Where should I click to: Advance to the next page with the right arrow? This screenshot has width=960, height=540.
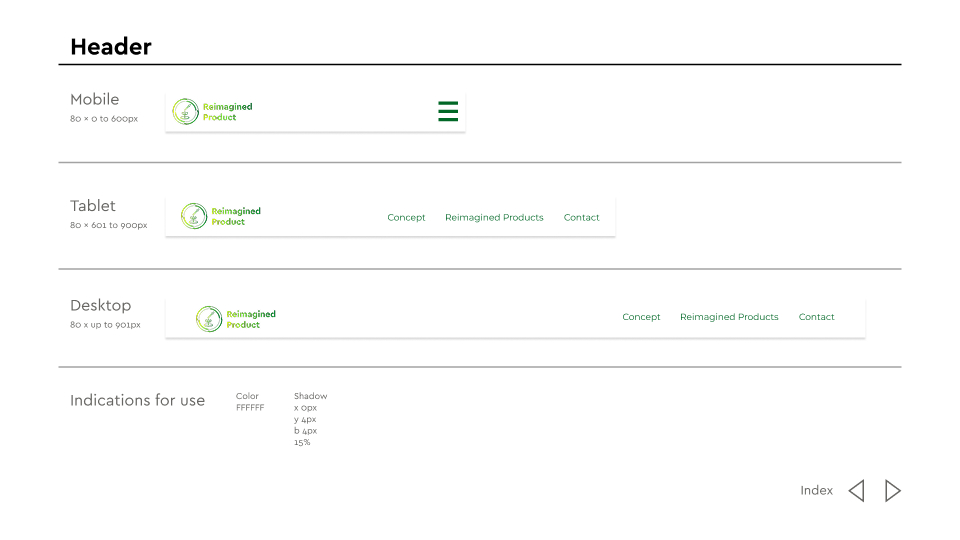coord(893,491)
